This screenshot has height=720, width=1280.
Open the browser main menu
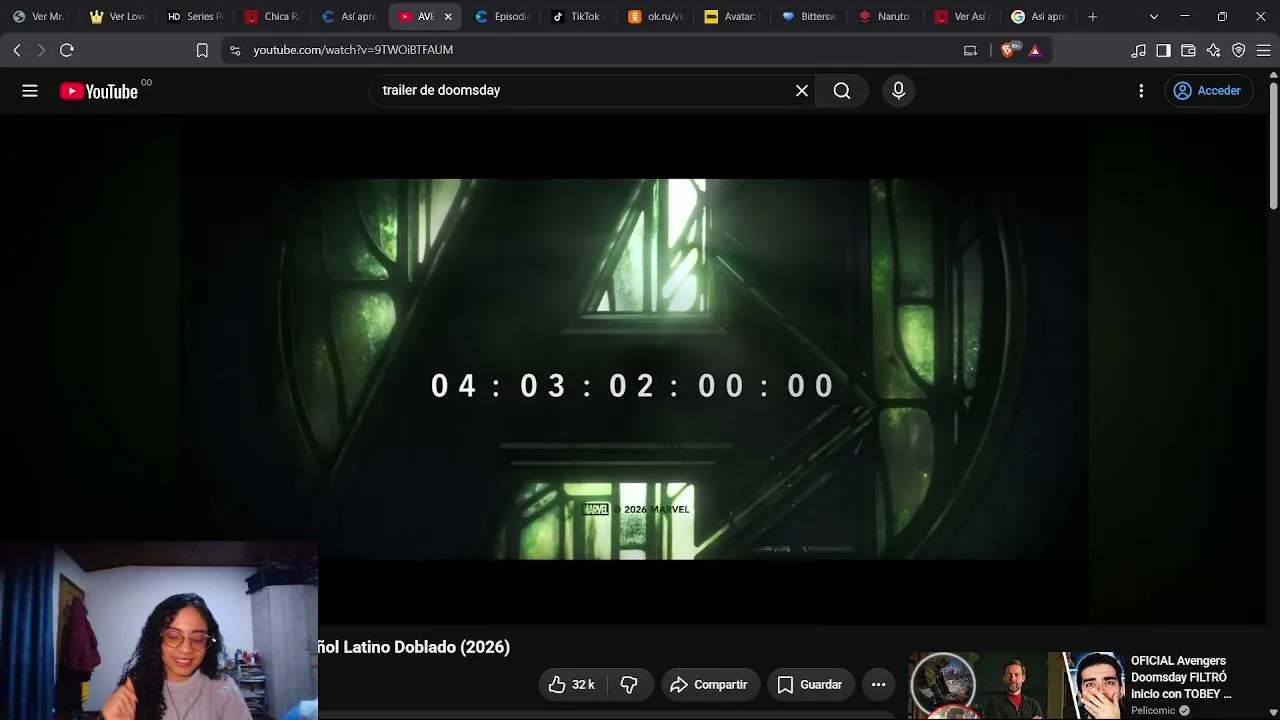[1263, 50]
